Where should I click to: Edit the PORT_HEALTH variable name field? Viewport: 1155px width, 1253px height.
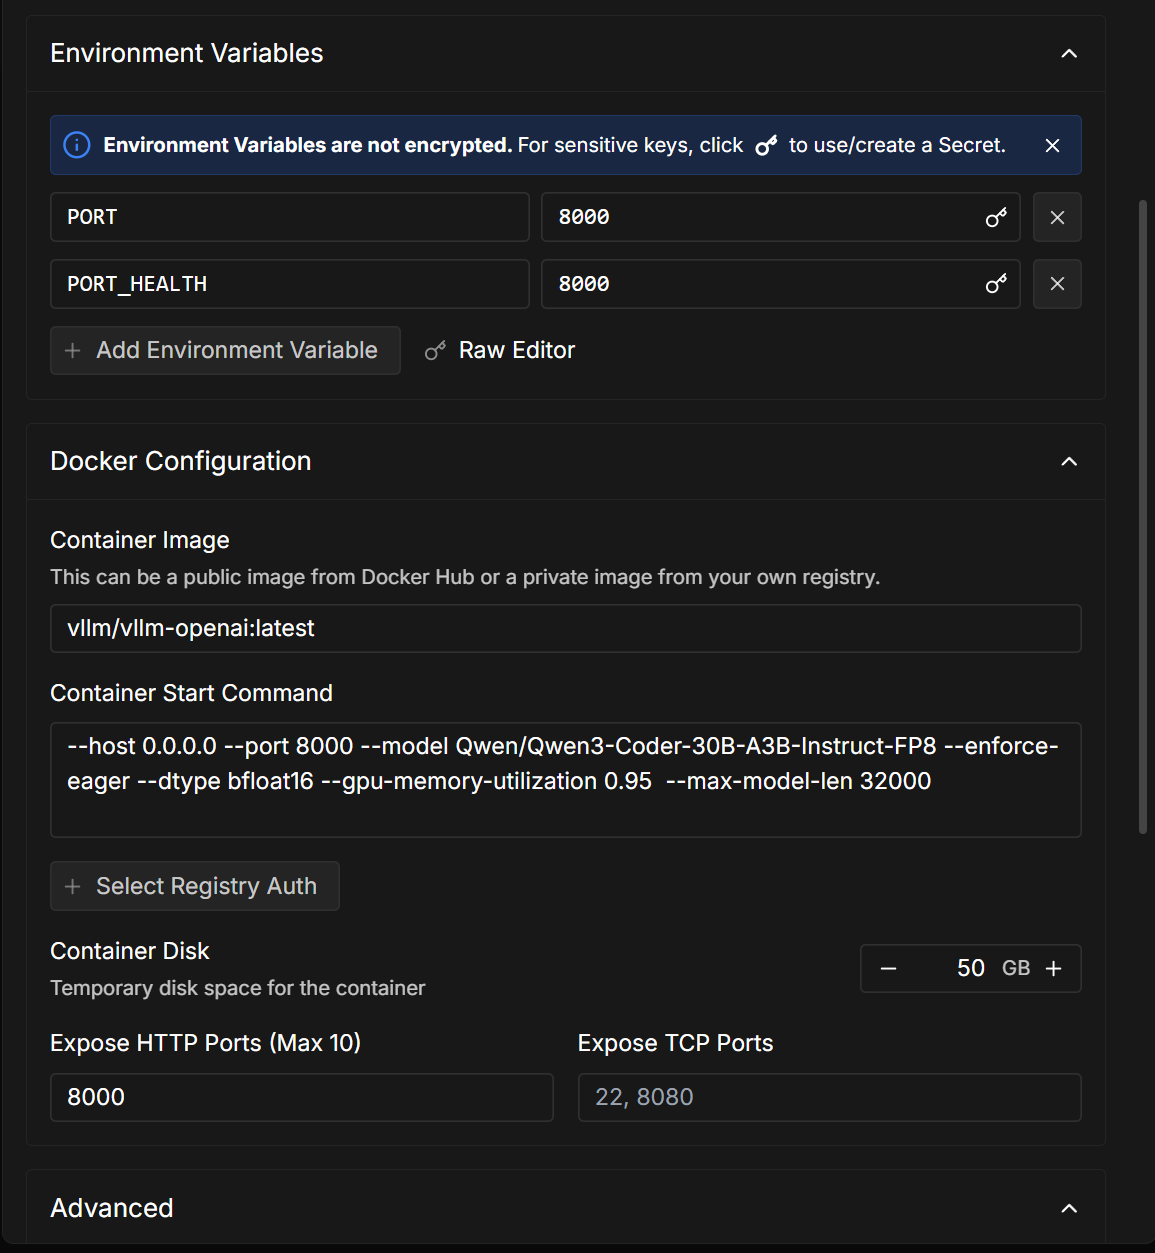click(289, 284)
